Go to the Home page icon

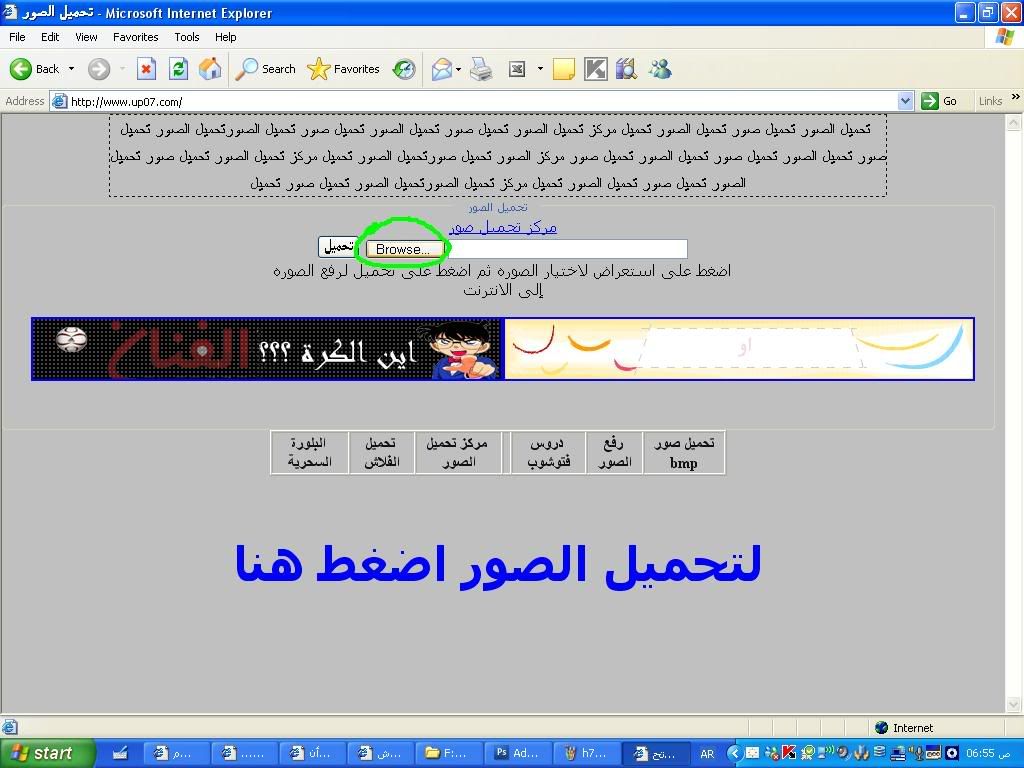coord(210,69)
